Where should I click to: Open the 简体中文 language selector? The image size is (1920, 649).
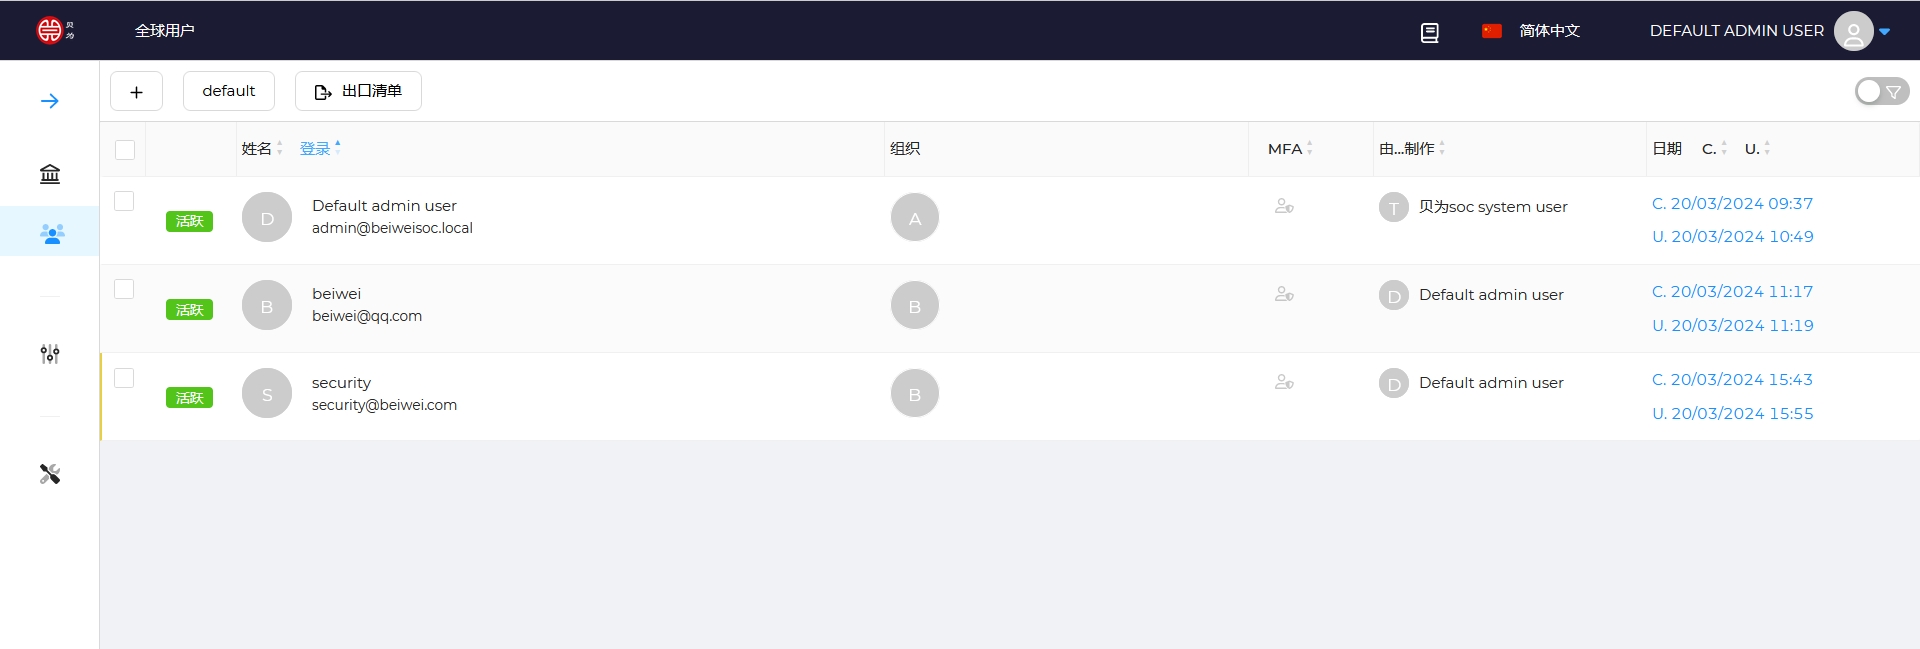point(1531,31)
